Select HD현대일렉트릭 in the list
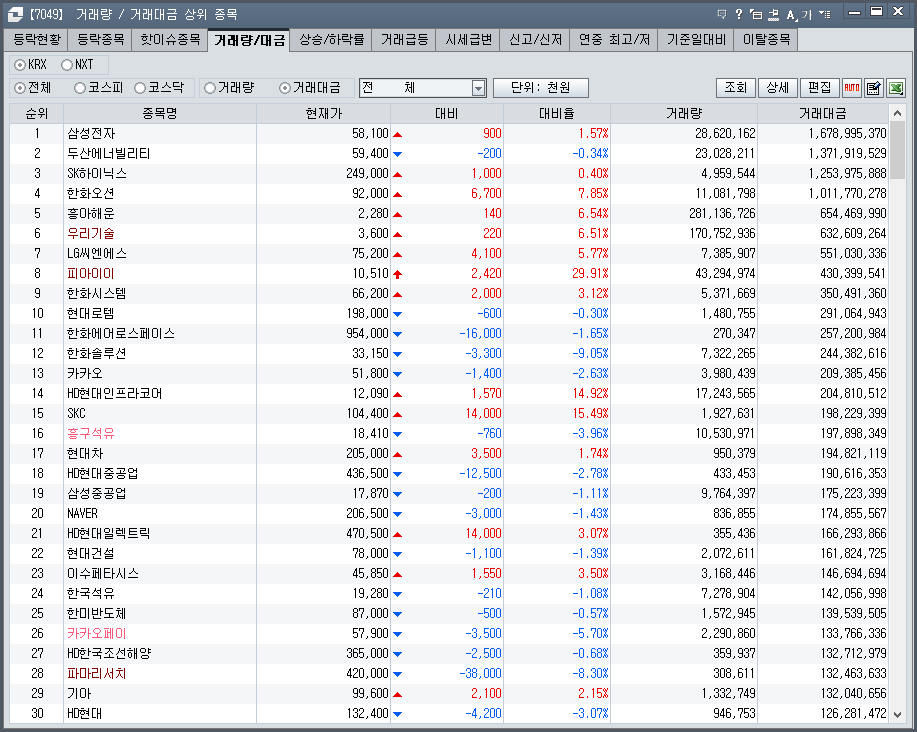Screen dimensions: 917x732 pyautogui.click(x=108, y=534)
